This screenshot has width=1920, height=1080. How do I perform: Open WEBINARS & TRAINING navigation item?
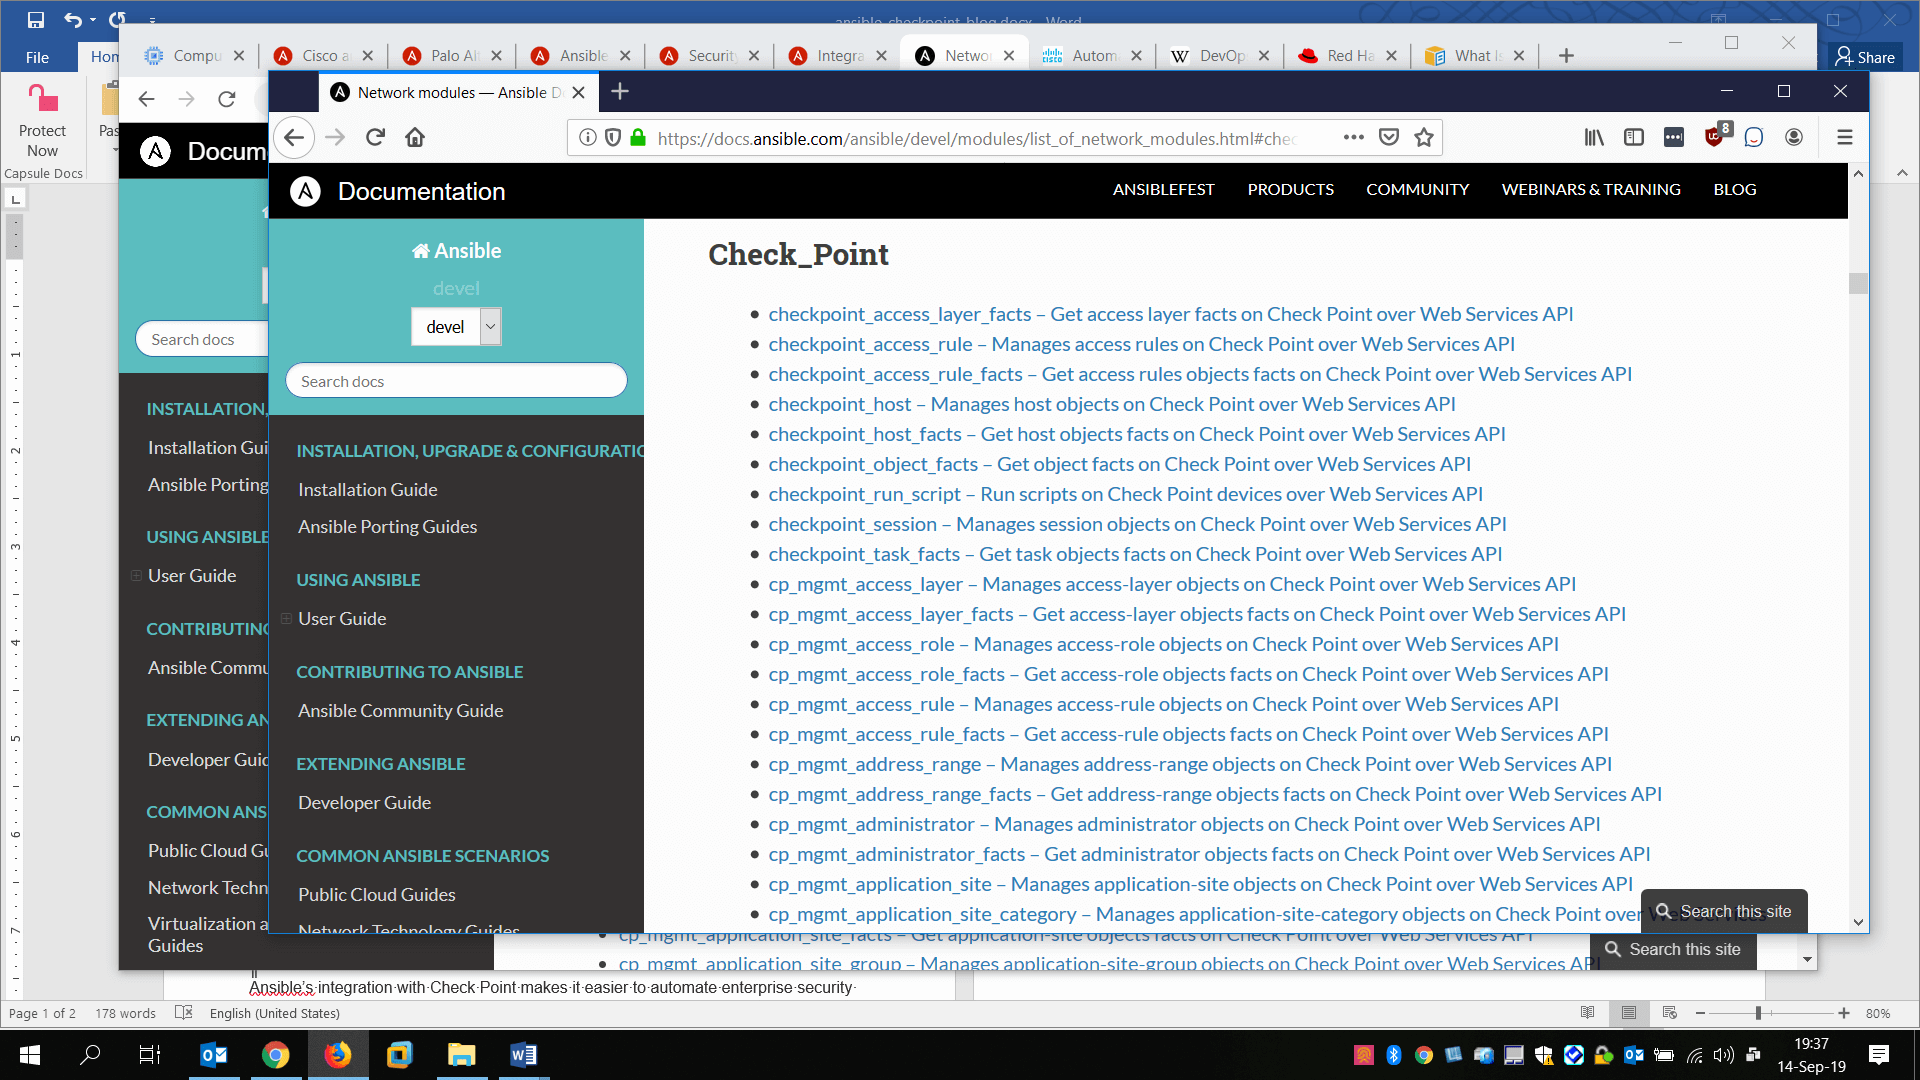tap(1590, 190)
